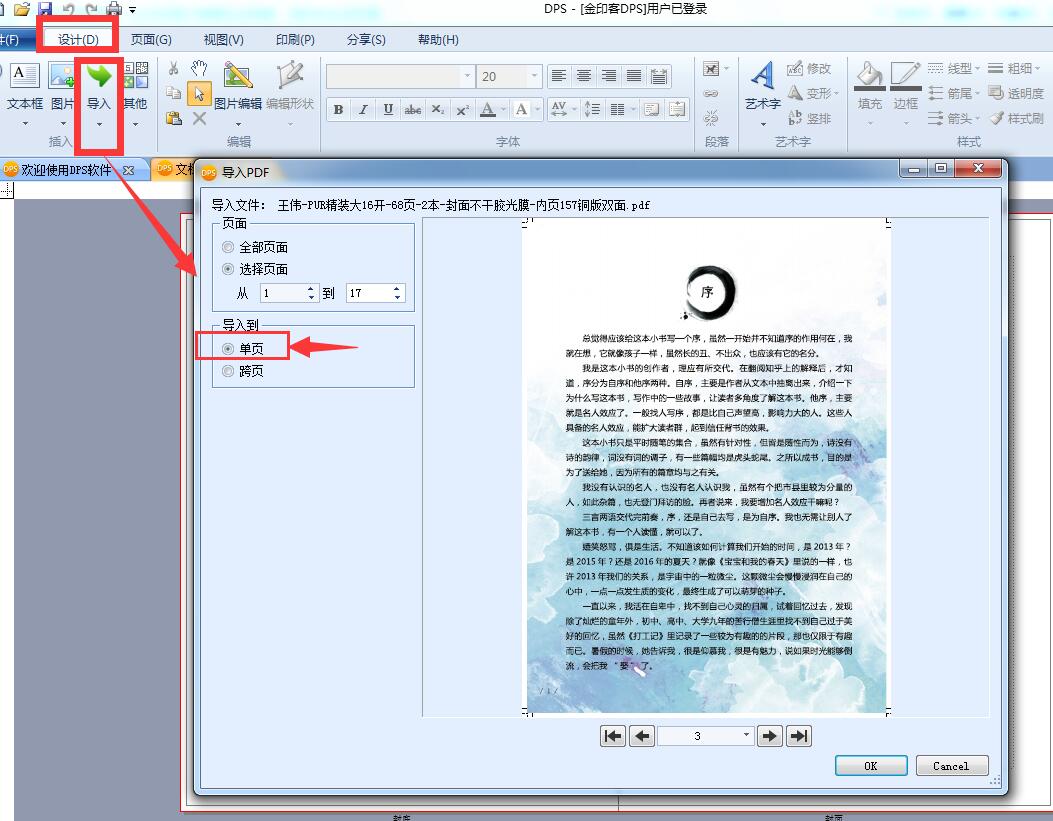This screenshot has height=821, width=1053.
Task: Open the Art Text (艺术字) tool
Action: (x=762, y=75)
